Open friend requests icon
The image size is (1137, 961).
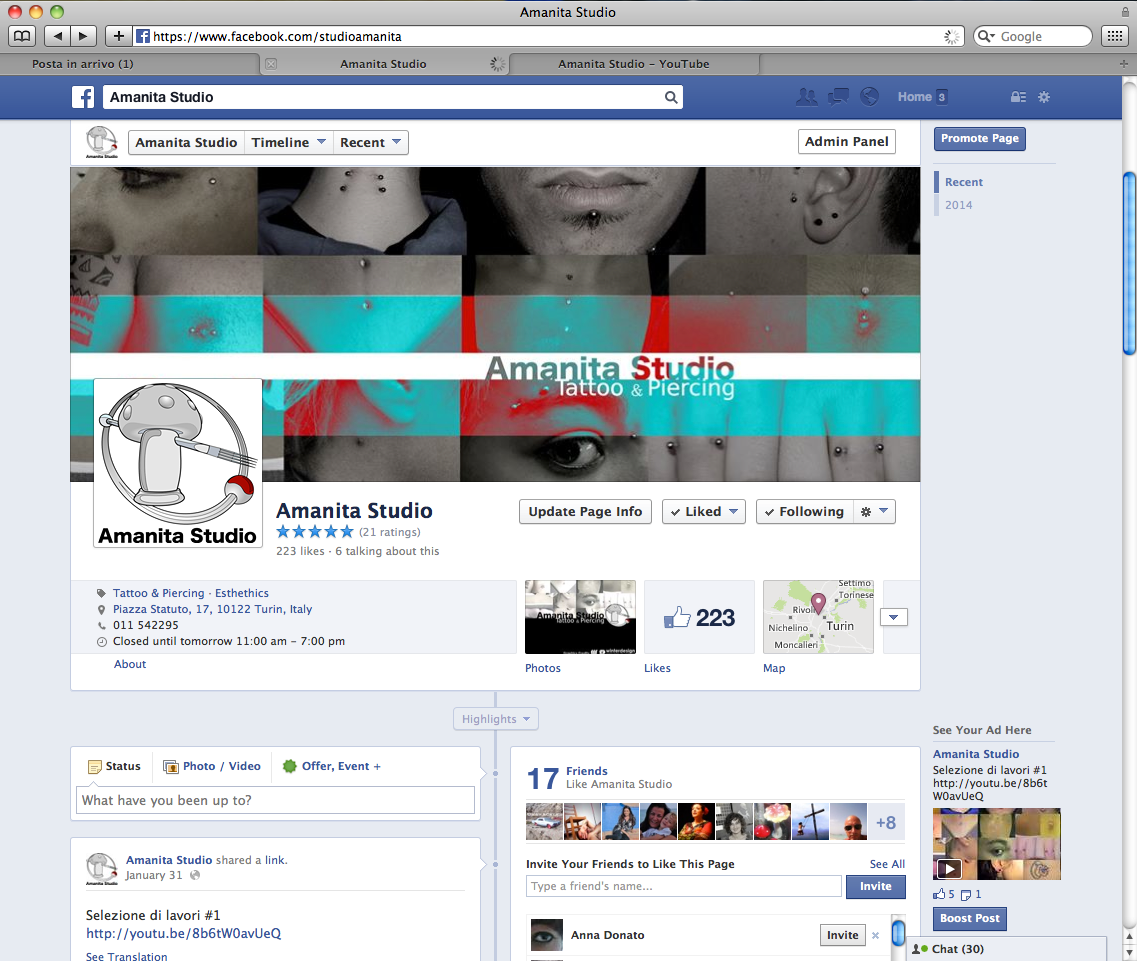click(x=806, y=96)
